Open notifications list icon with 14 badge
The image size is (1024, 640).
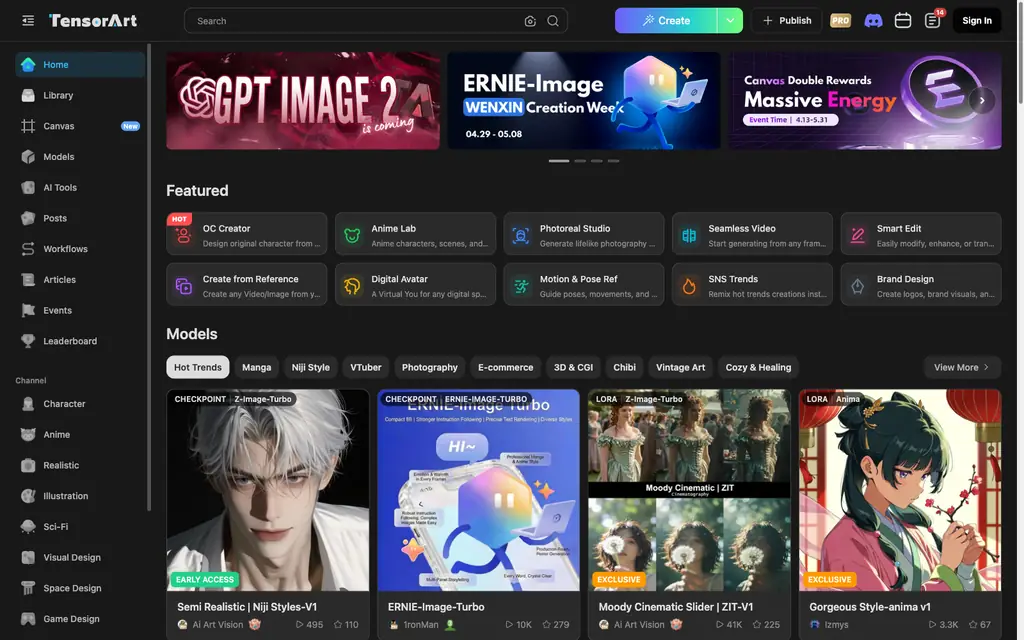click(x=933, y=21)
